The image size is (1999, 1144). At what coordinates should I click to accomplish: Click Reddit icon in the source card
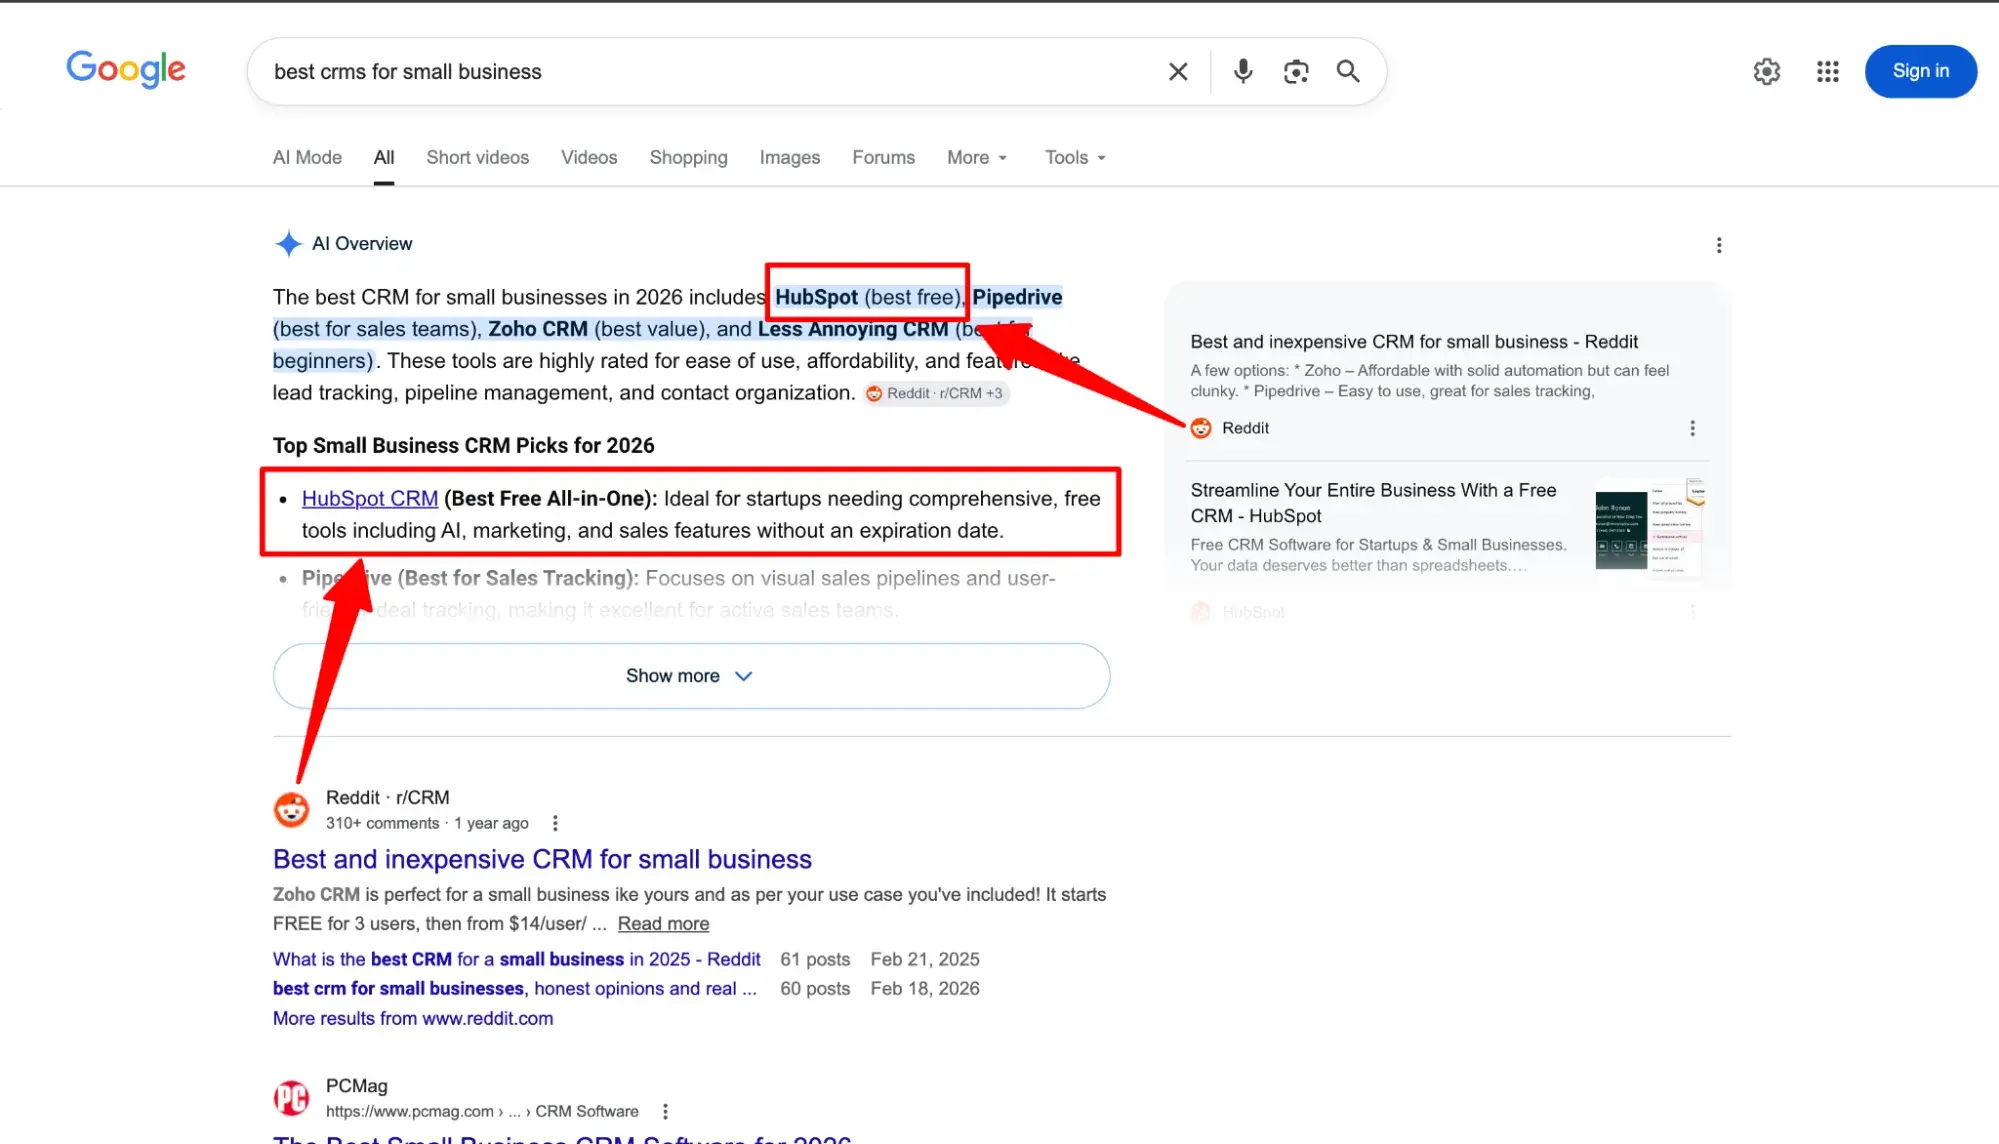(x=1201, y=428)
